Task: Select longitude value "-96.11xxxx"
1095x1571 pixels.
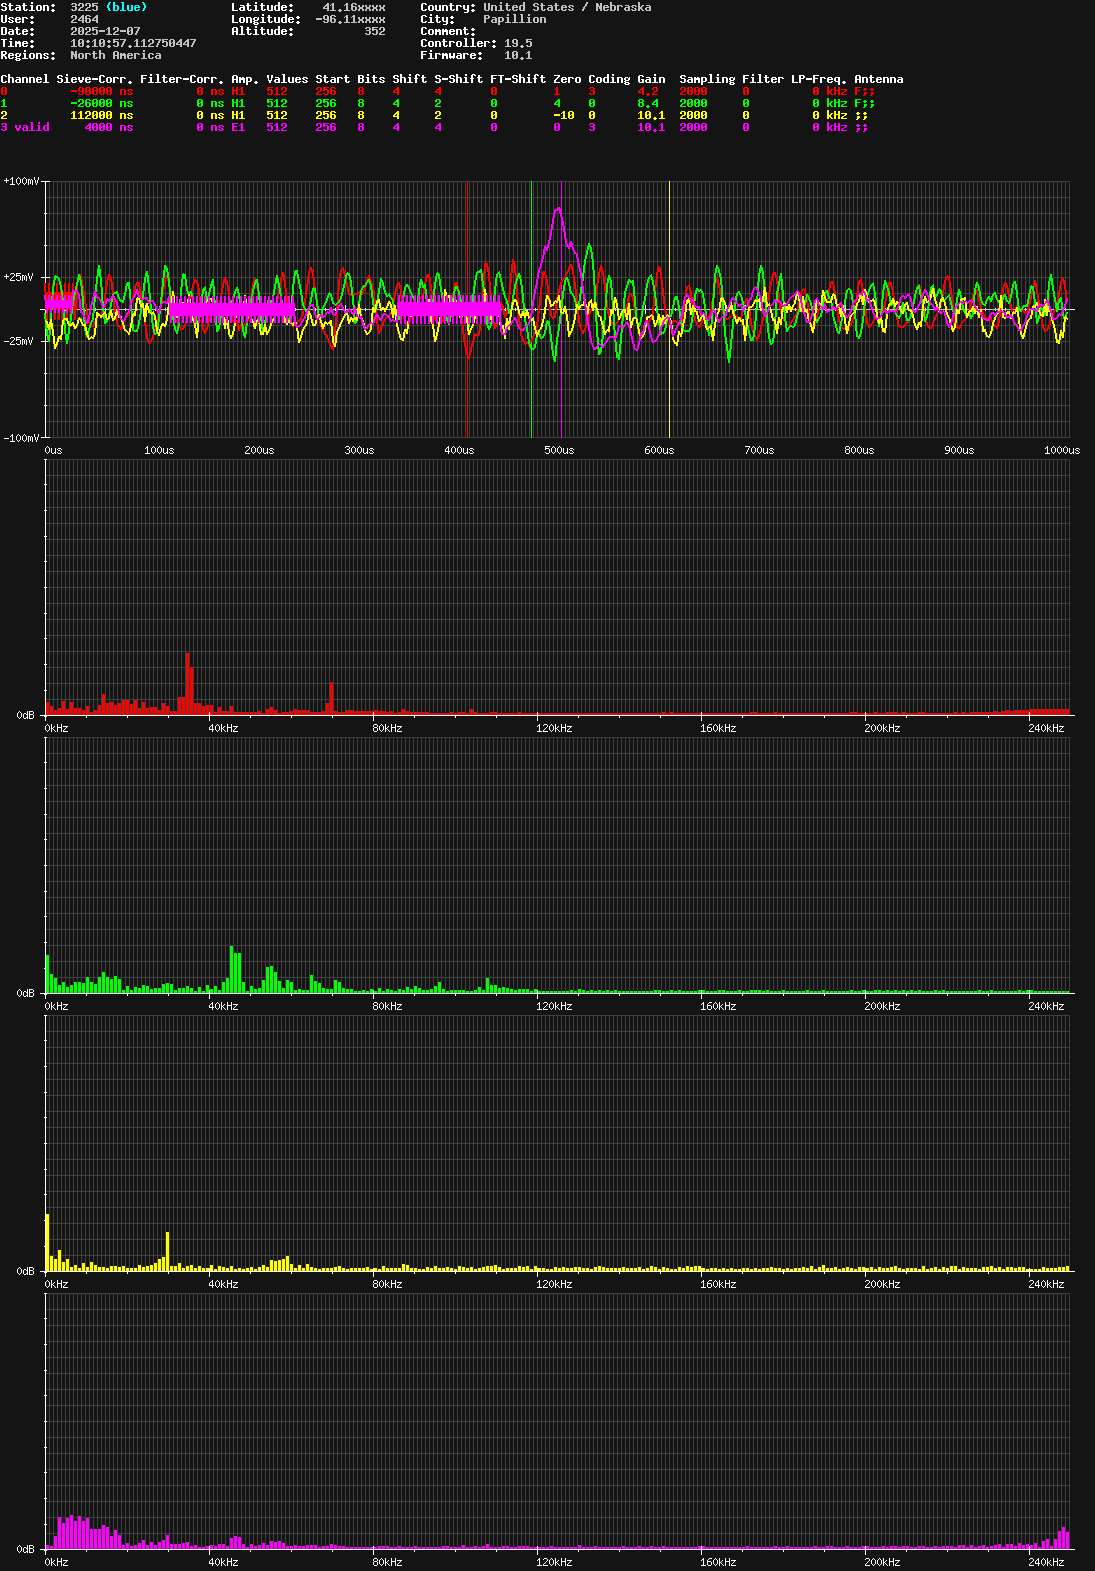Action: pos(350,19)
